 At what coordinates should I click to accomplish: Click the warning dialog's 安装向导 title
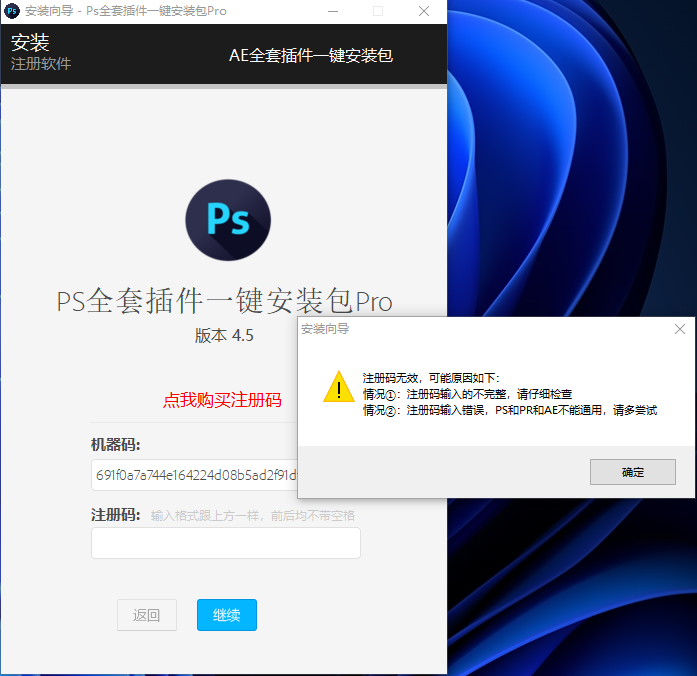325,329
